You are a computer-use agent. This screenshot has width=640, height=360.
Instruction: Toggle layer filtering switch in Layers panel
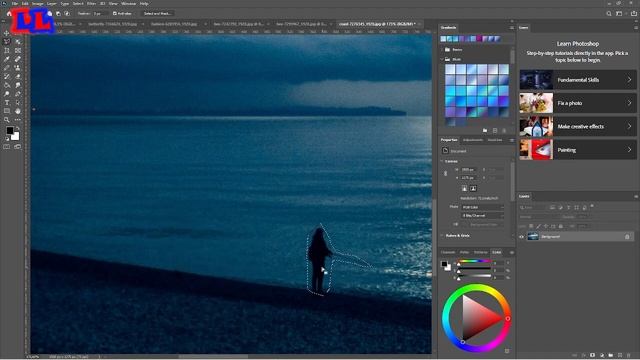pyautogui.click(x=592, y=207)
